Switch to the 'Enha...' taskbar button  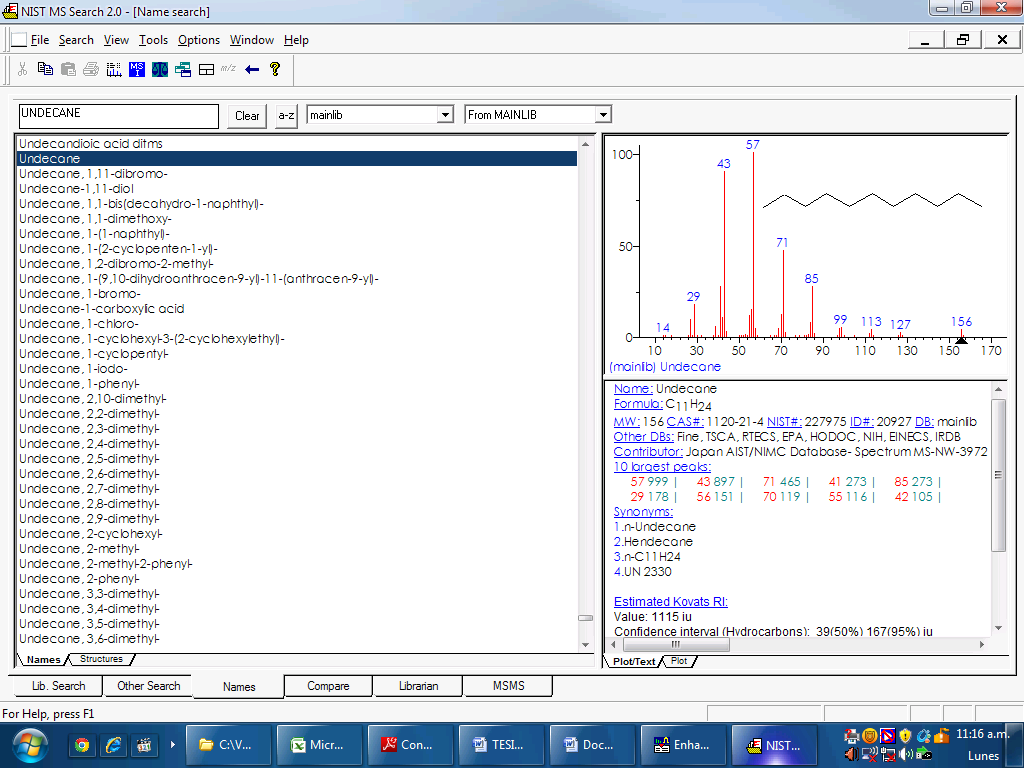(x=683, y=745)
